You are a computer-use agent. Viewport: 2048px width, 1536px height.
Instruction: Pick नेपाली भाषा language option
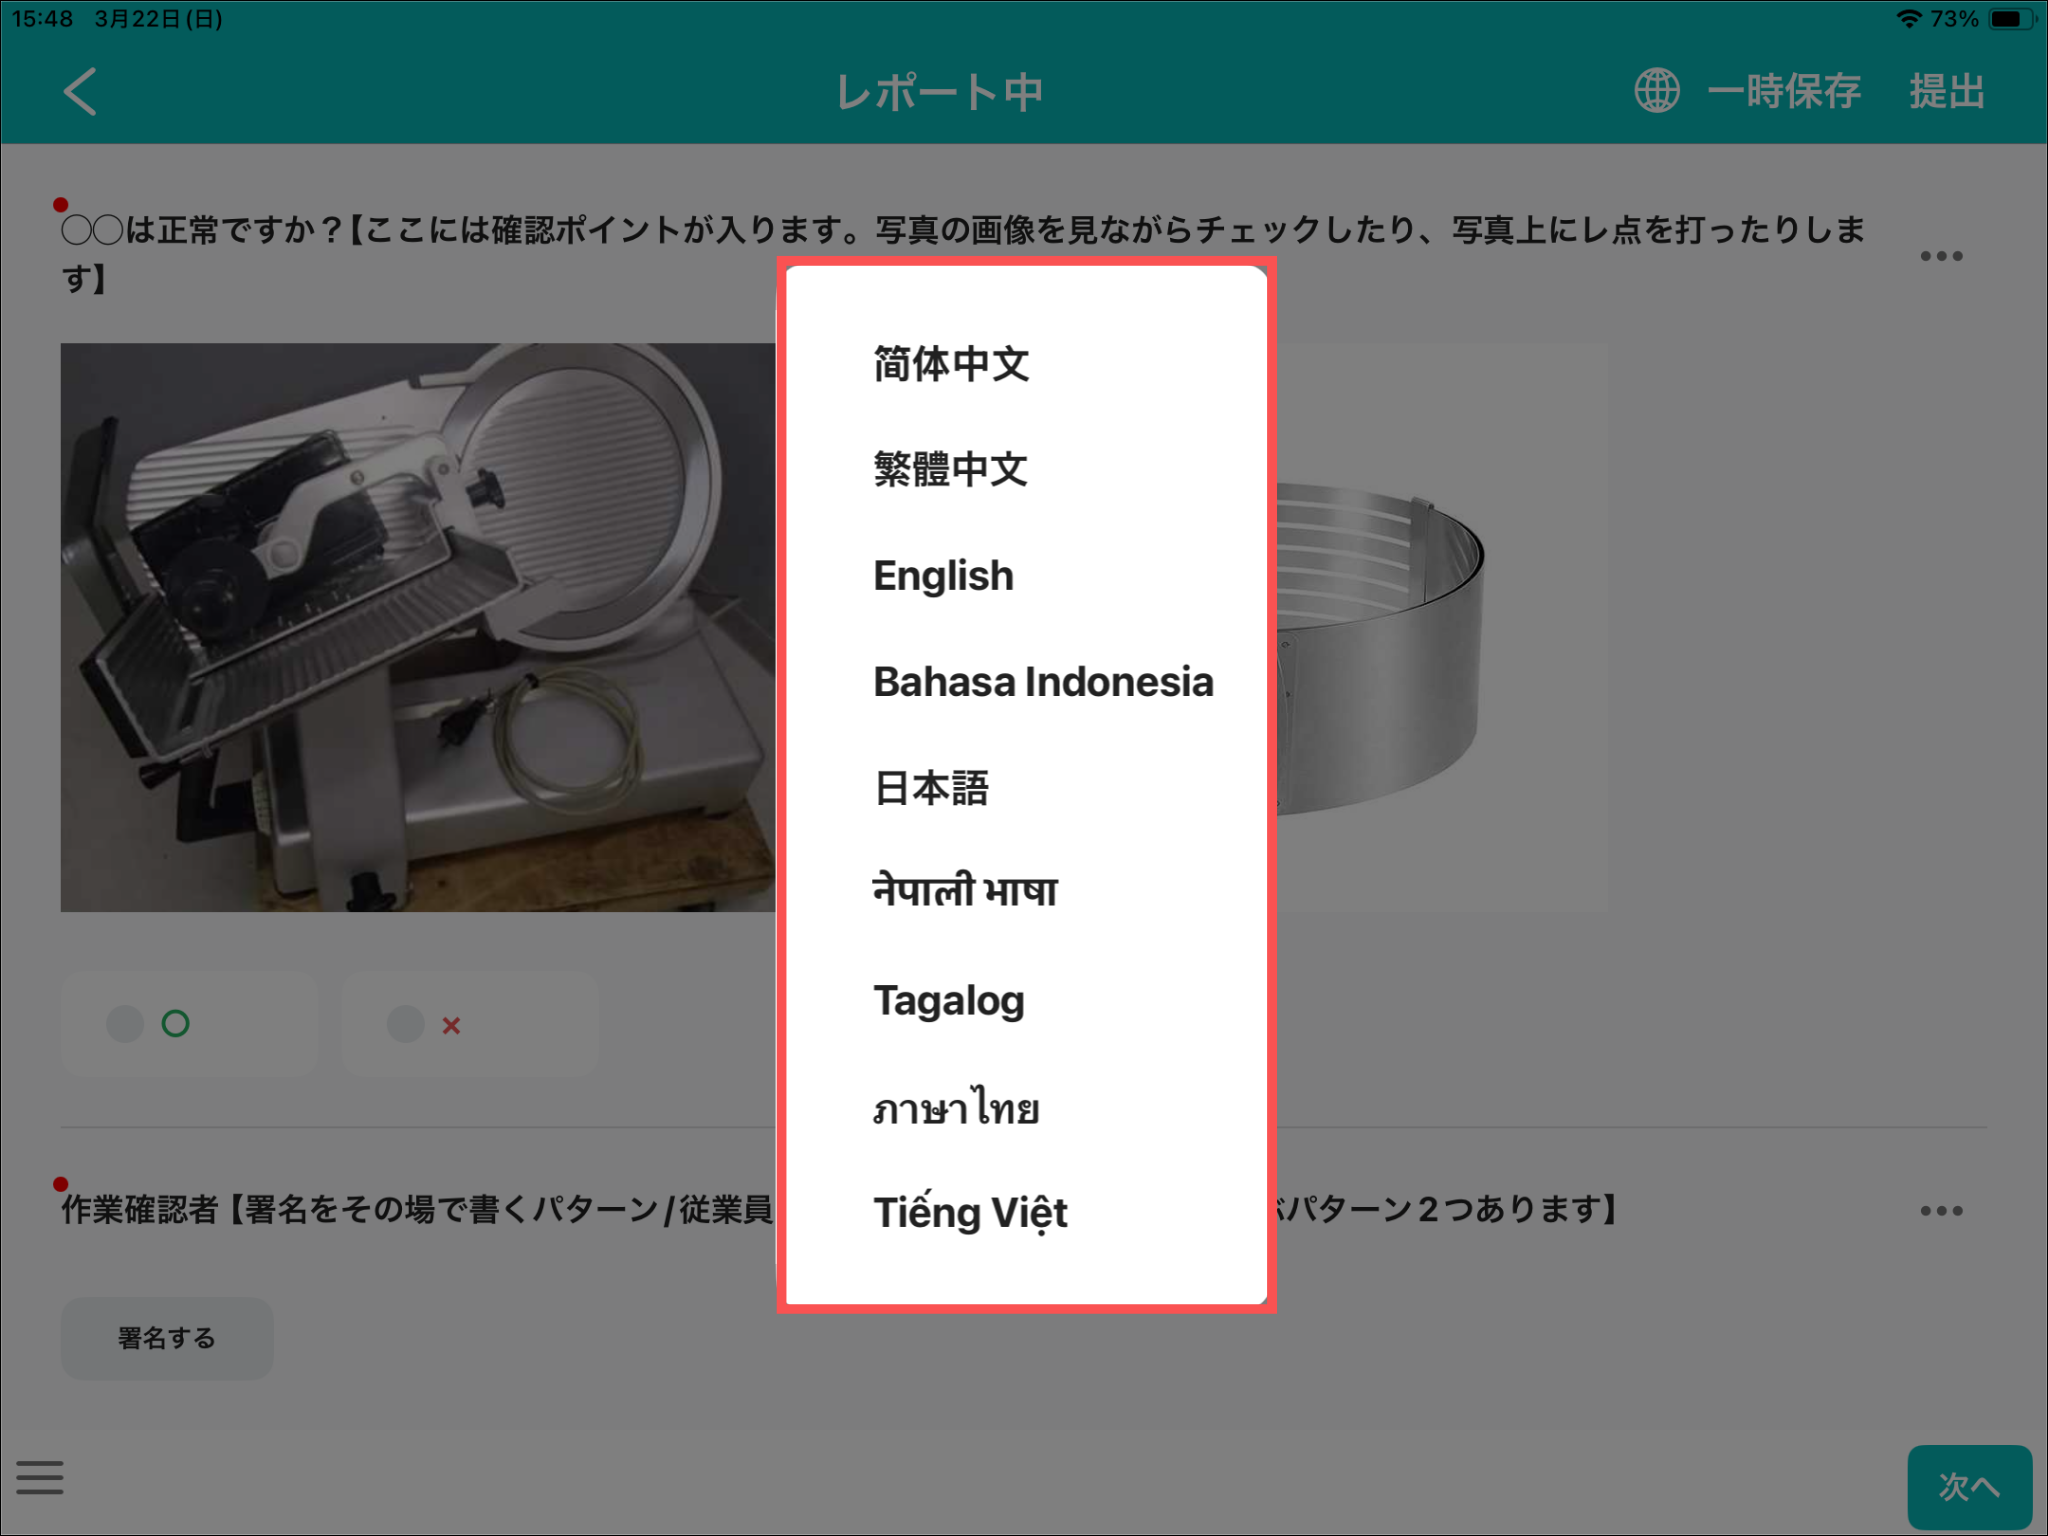(x=965, y=891)
